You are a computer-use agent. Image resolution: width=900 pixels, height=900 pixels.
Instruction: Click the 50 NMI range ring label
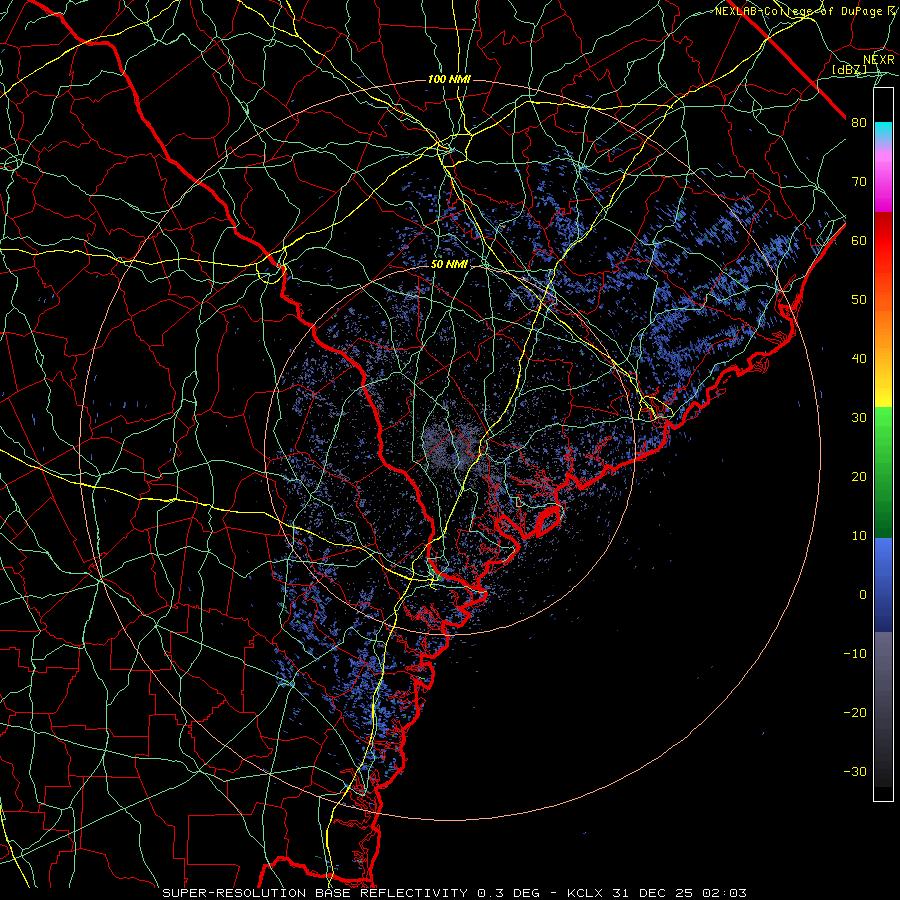(x=449, y=265)
